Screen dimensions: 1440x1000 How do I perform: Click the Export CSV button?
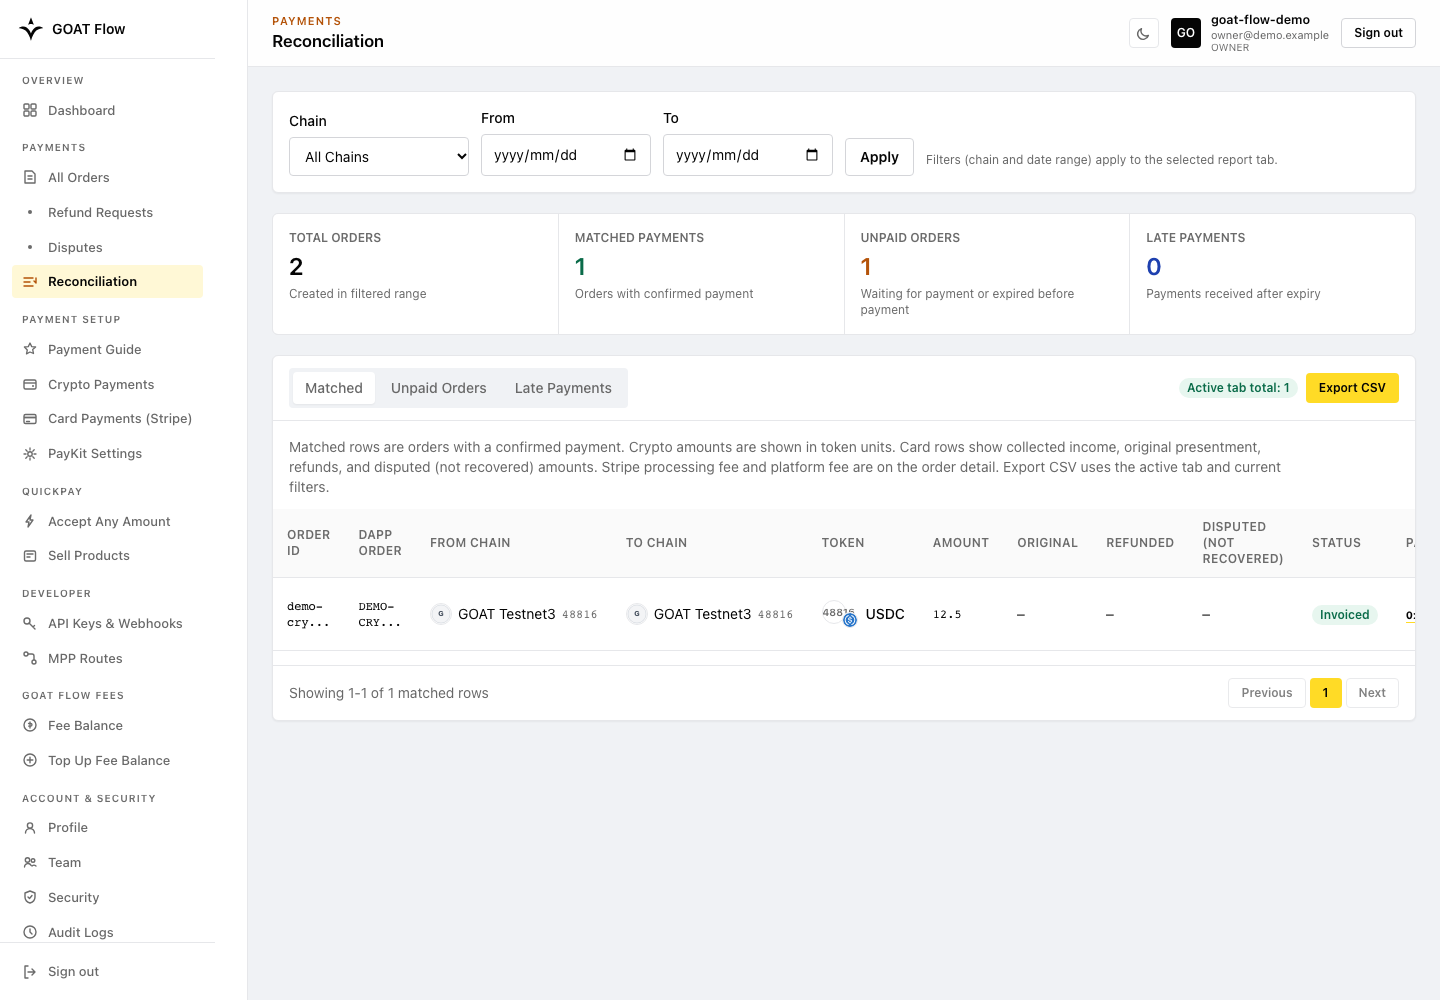1352,388
